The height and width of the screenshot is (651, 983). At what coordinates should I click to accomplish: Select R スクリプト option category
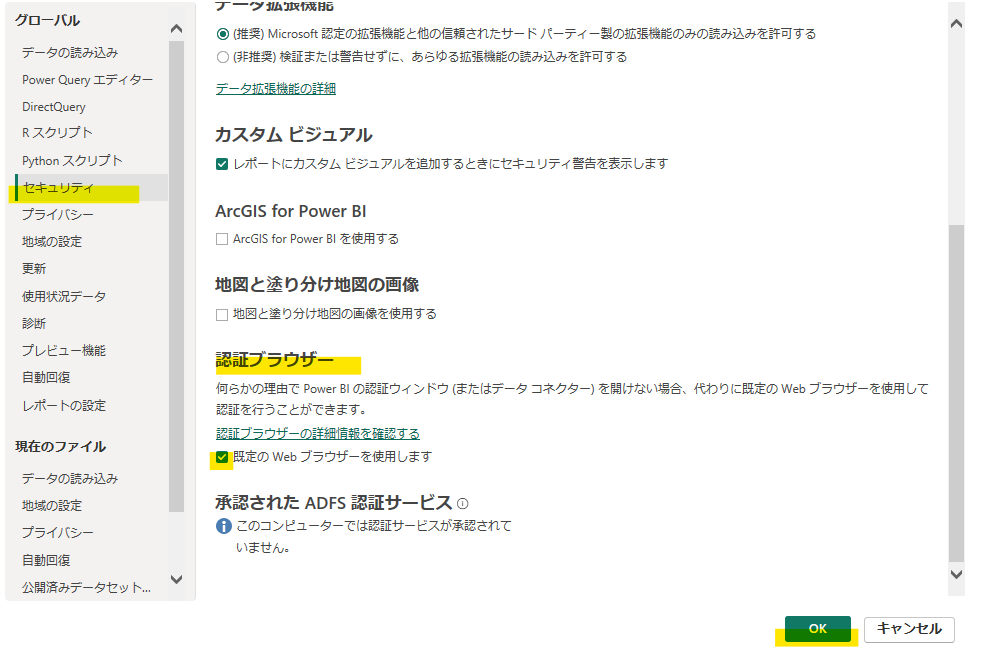coord(58,133)
